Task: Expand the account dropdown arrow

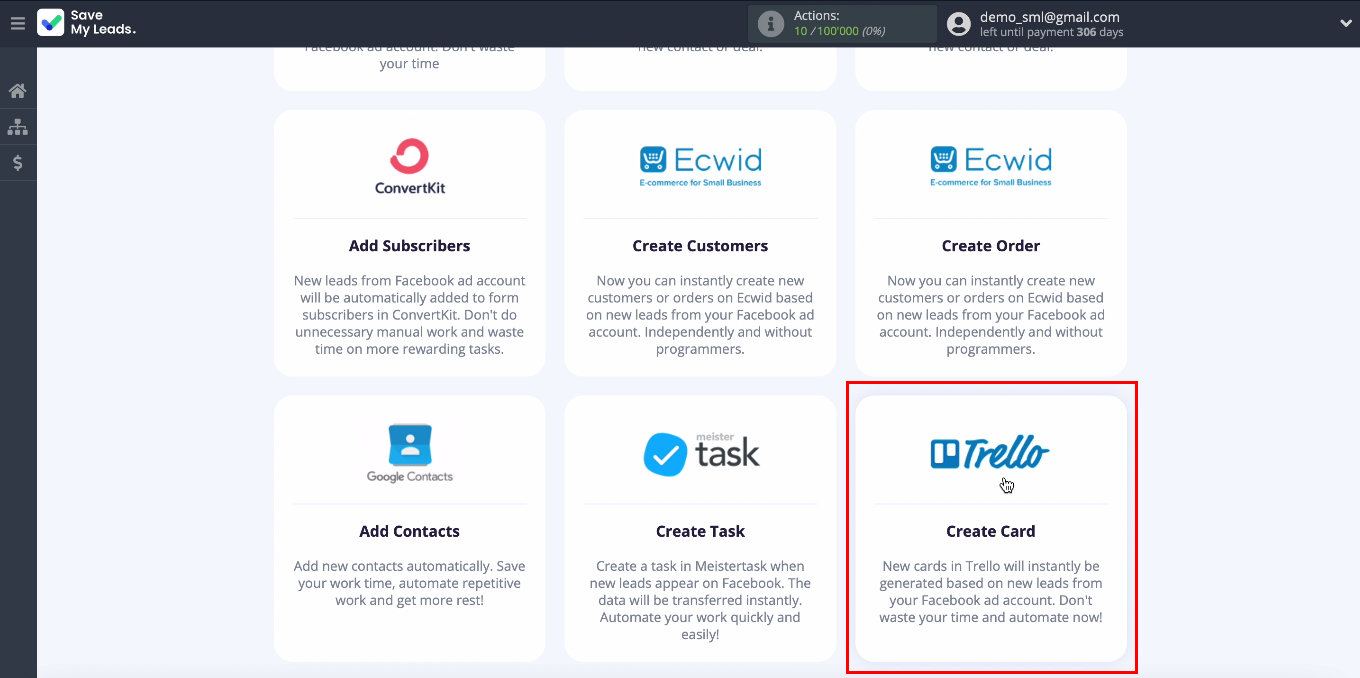Action: point(1346,24)
